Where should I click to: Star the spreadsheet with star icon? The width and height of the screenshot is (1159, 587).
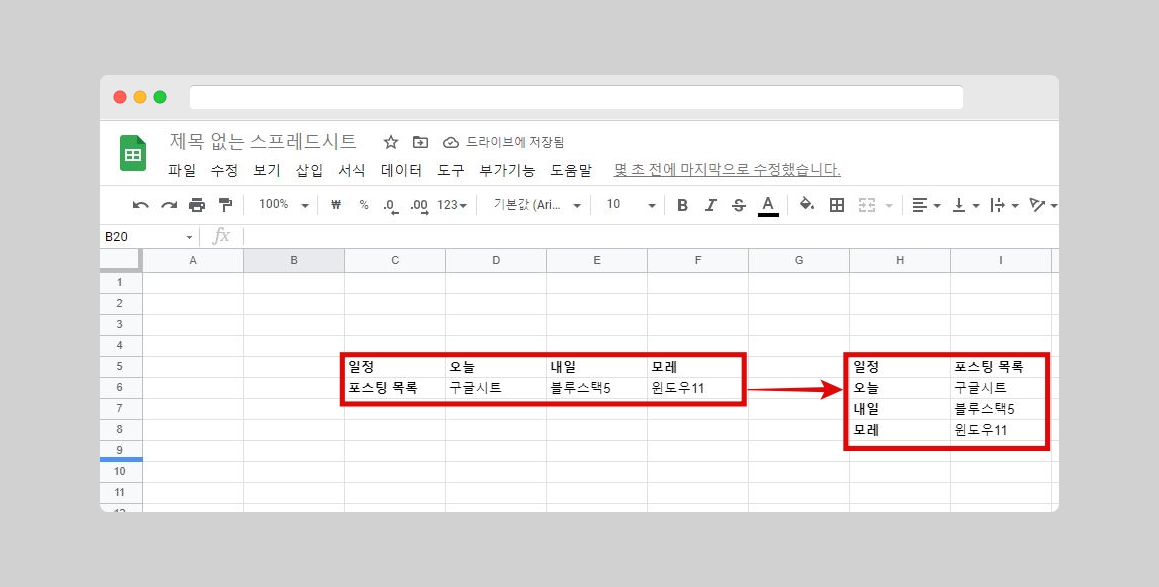[391, 142]
